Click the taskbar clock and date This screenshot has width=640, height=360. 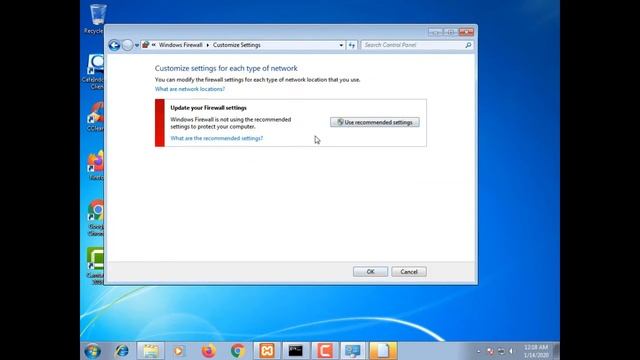click(536, 351)
